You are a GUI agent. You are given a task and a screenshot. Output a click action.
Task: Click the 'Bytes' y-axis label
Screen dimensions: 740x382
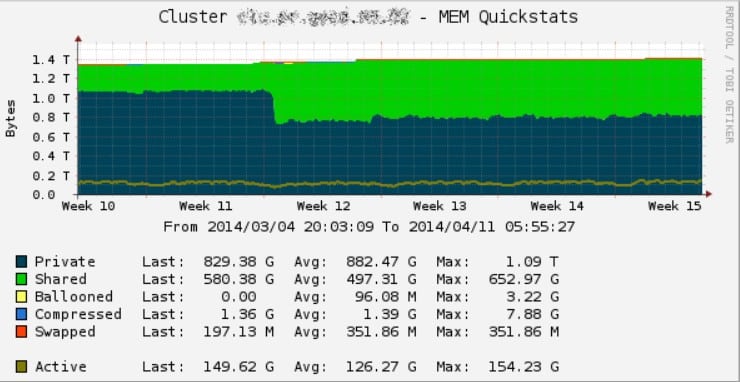tap(11, 118)
